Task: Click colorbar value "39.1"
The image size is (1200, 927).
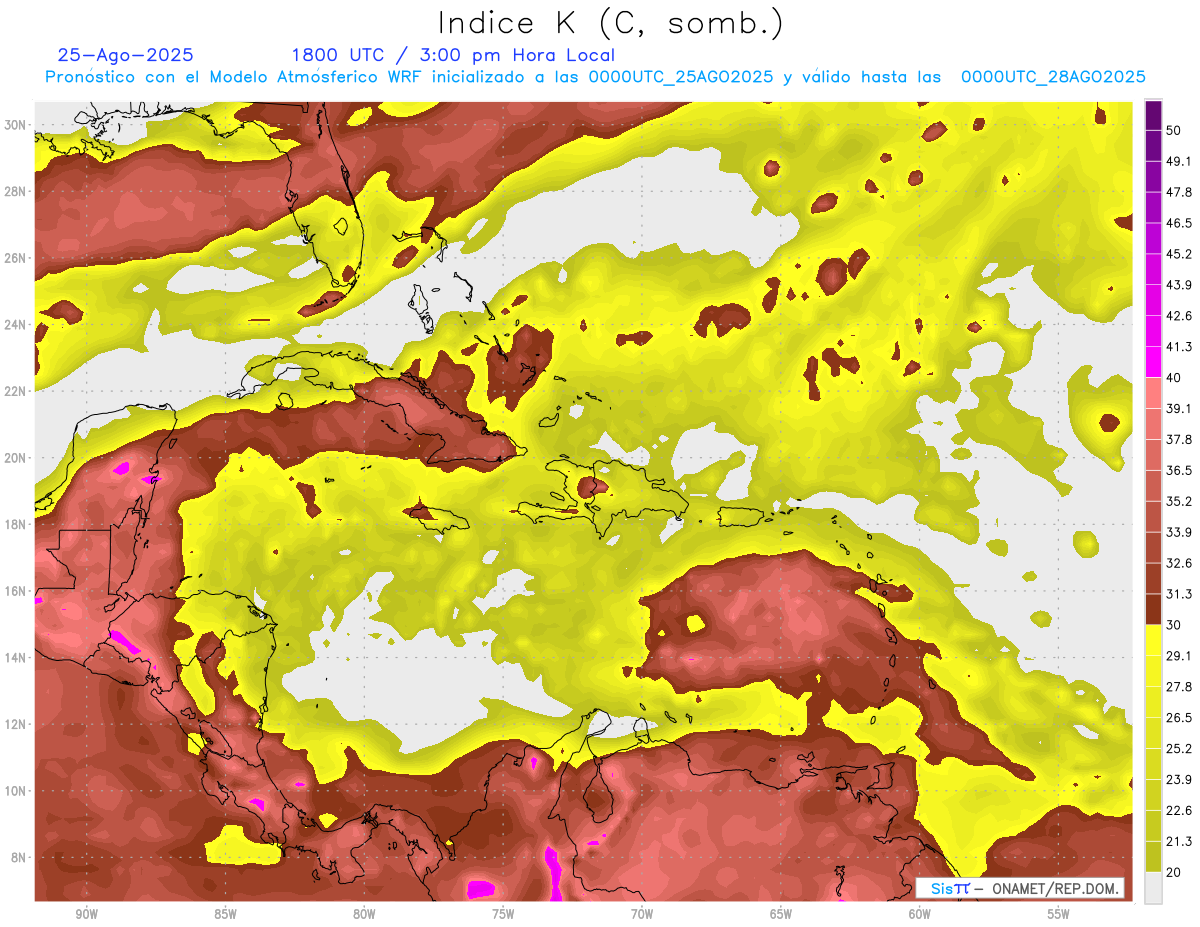Action: tap(1178, 409)
